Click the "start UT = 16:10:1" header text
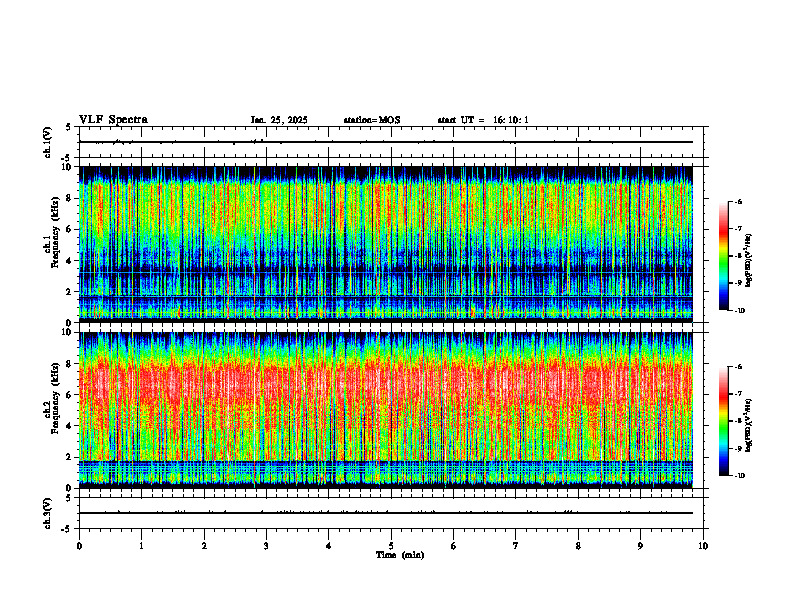792x612 pixels. coord(483,120)
